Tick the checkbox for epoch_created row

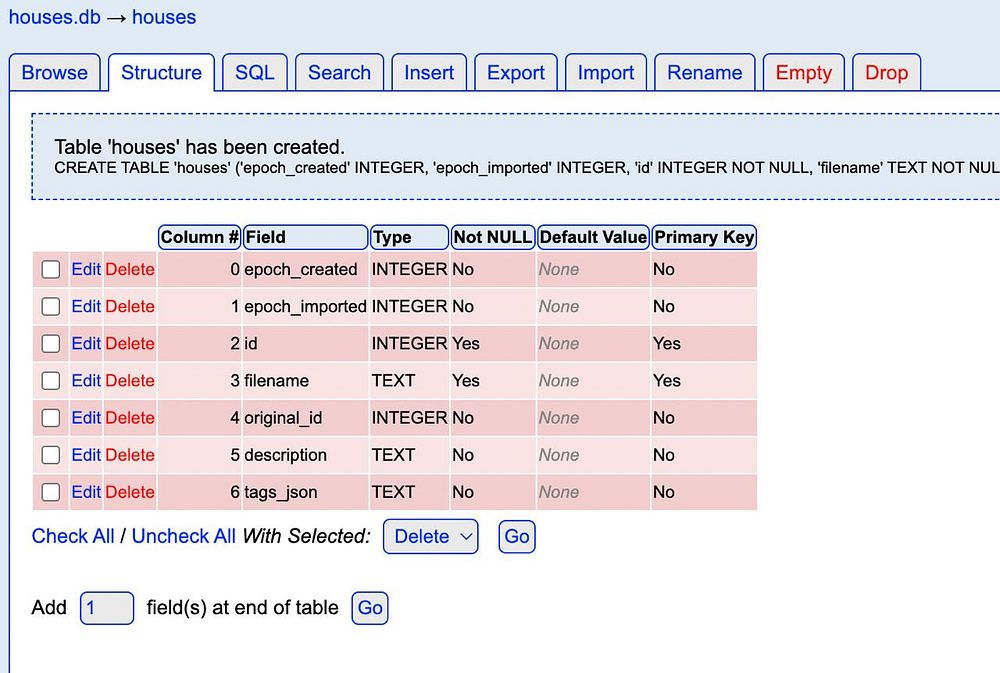click(50, 269)
